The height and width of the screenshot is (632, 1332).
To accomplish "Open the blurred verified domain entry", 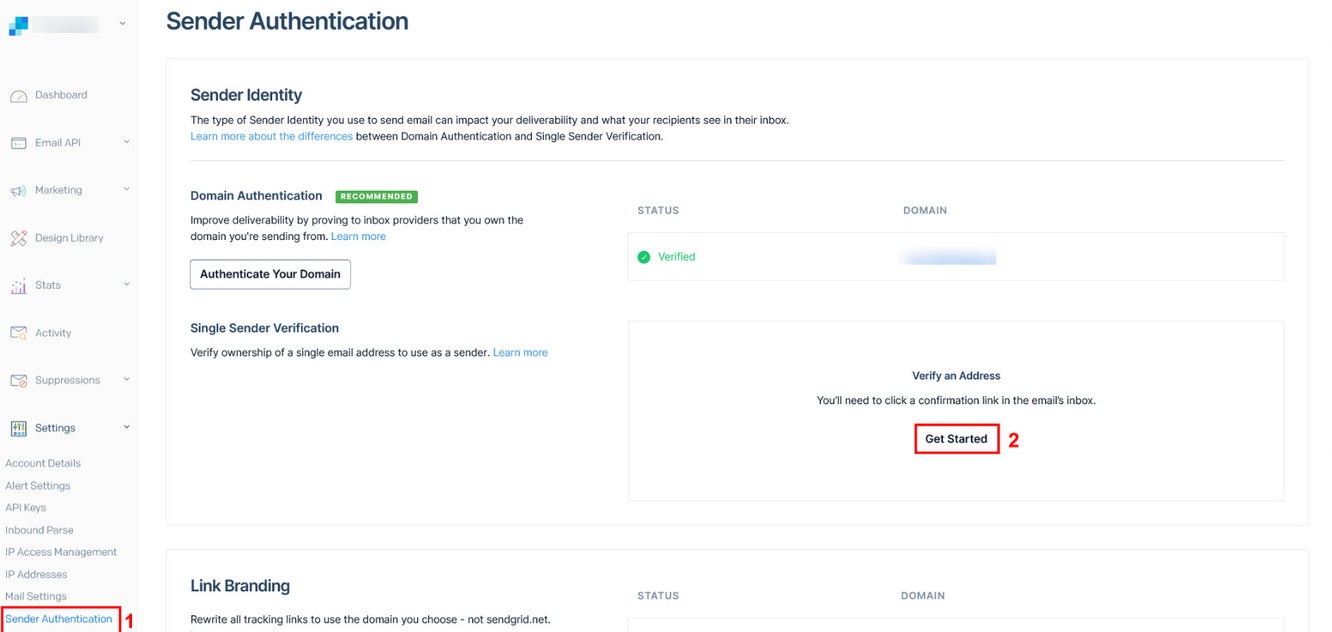I will point(948,257).
